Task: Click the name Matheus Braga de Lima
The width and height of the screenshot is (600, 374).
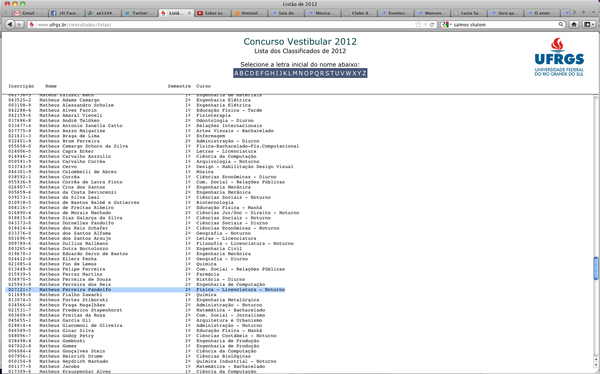Action: point(69,136)
